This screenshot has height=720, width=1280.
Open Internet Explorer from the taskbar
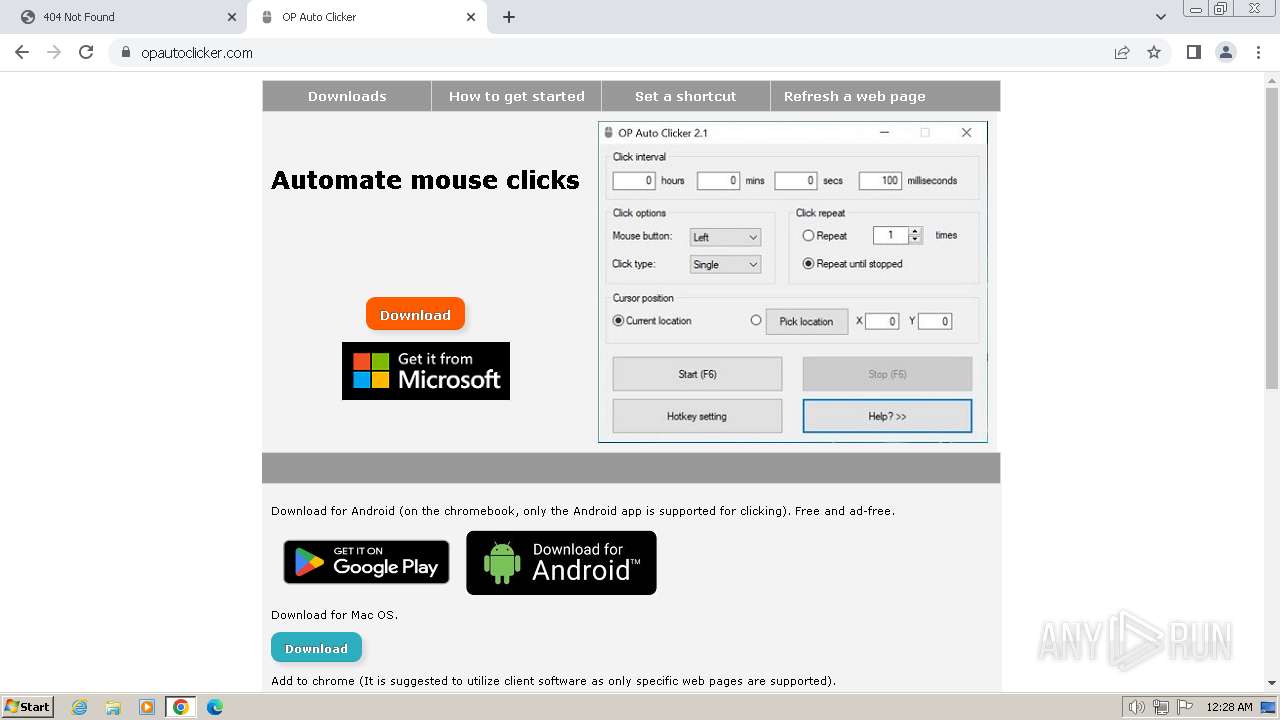click(x=80, y=707)
